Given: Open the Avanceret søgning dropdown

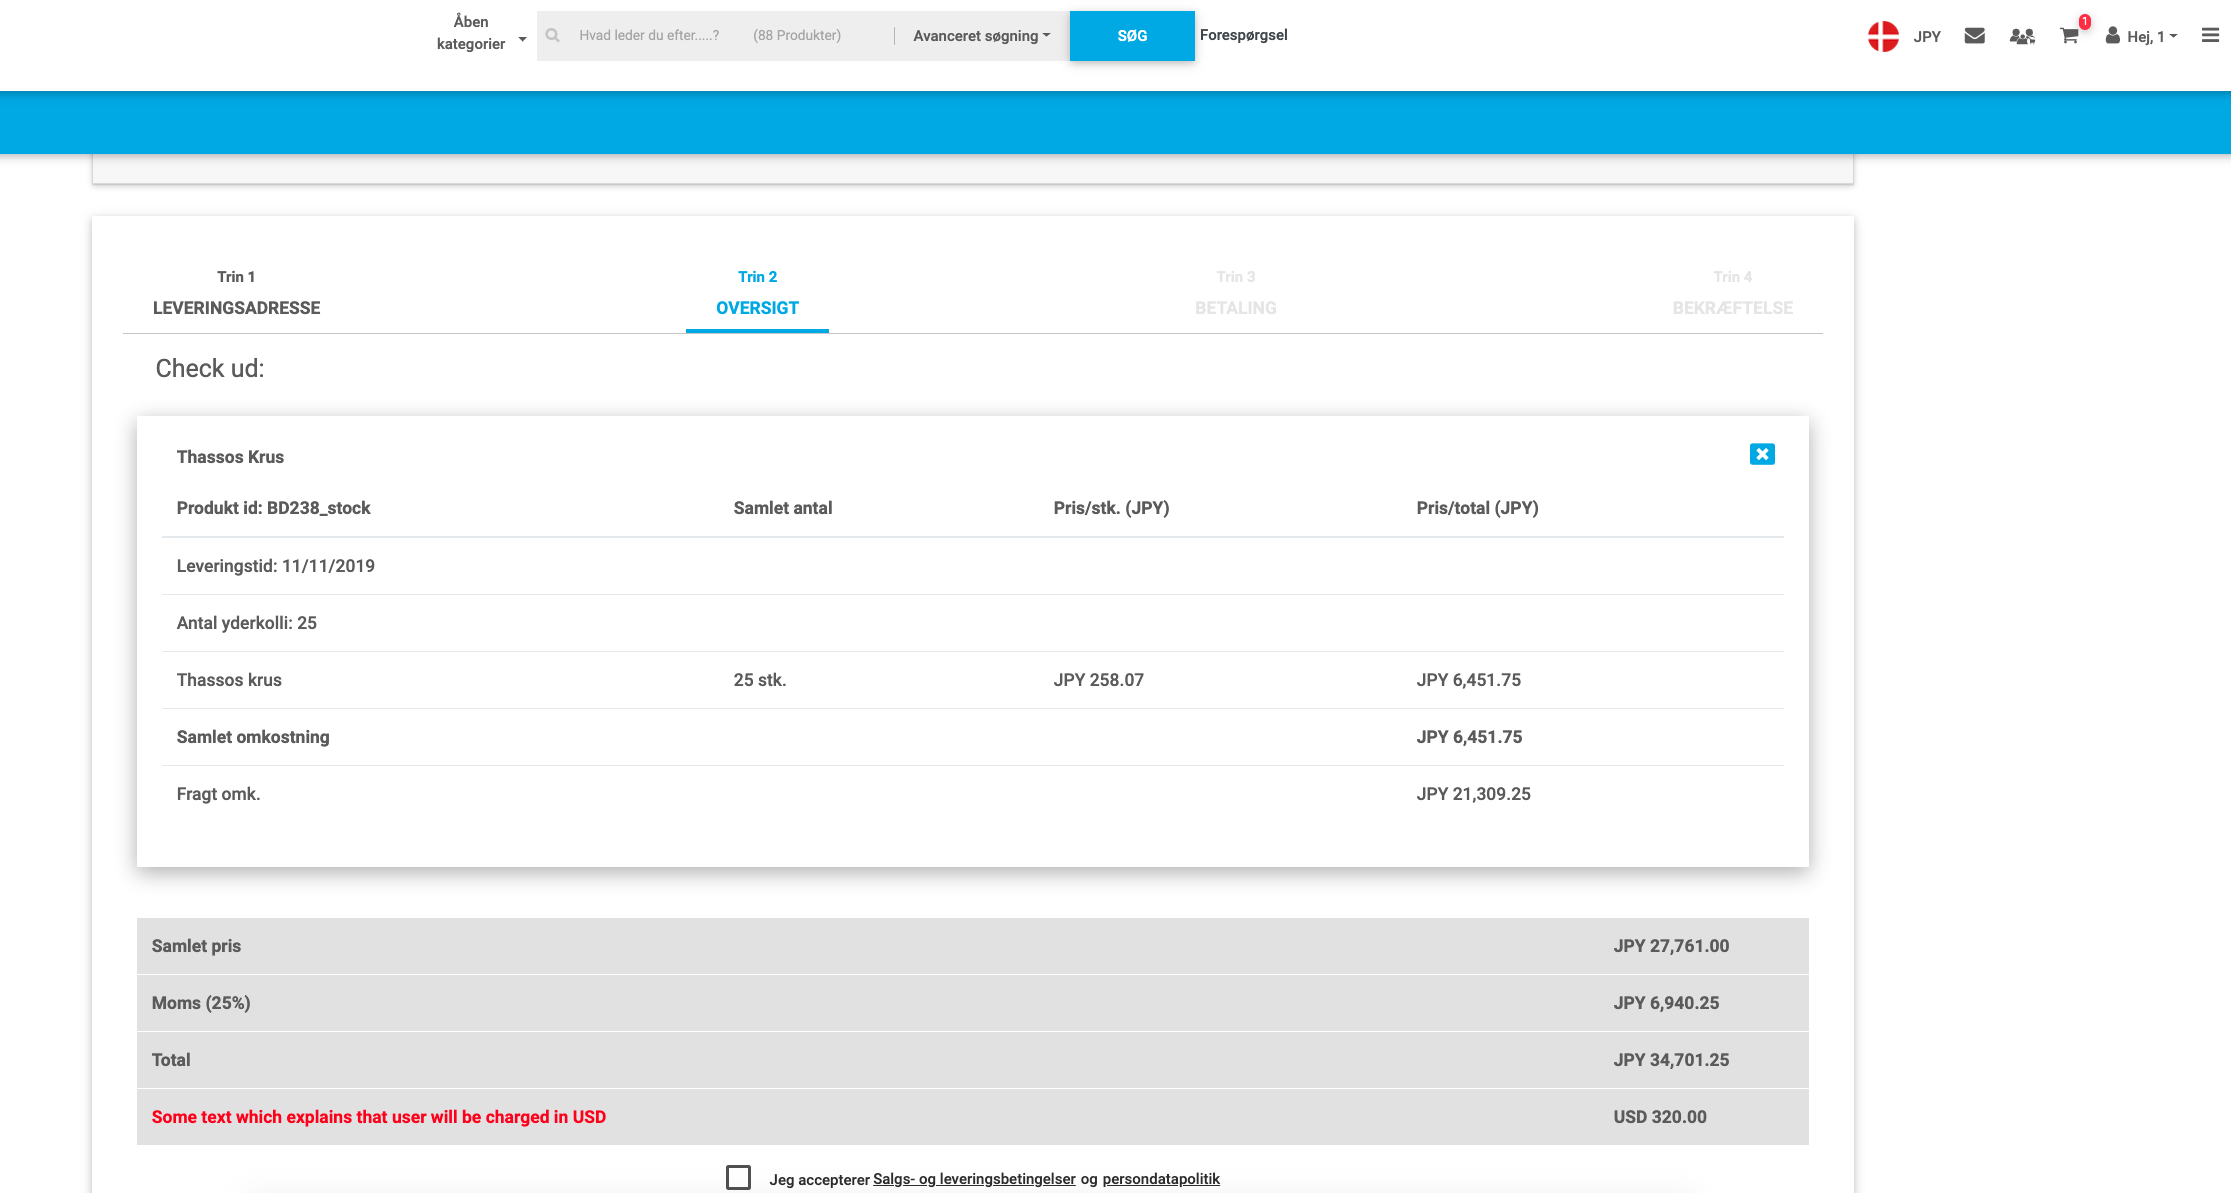Looking at the screenshot, I should point(981,36).
